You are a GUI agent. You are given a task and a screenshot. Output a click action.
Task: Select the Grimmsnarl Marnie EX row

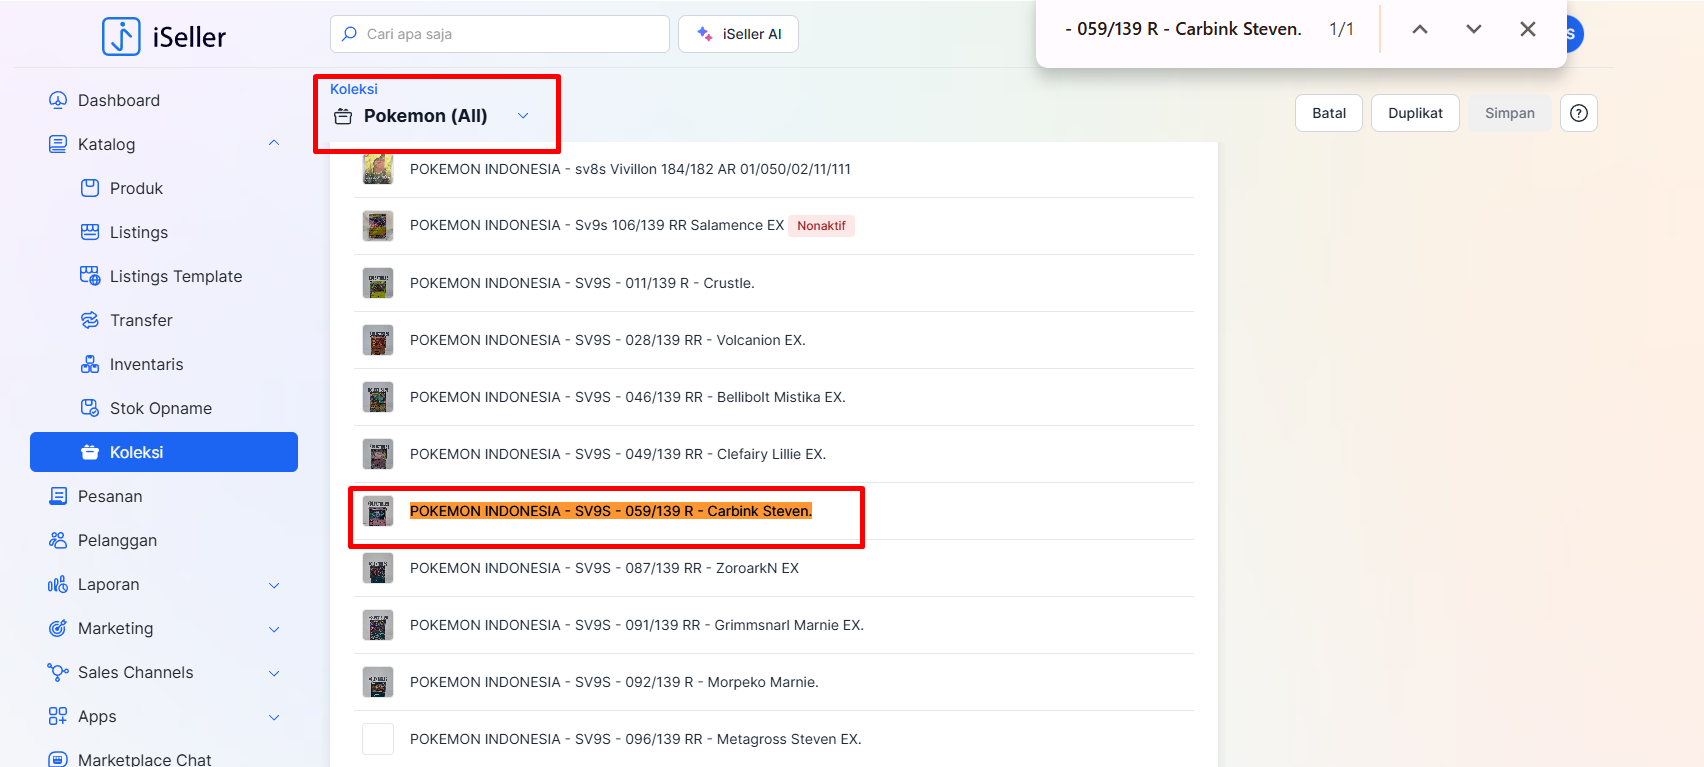click(x=774, y=625)
